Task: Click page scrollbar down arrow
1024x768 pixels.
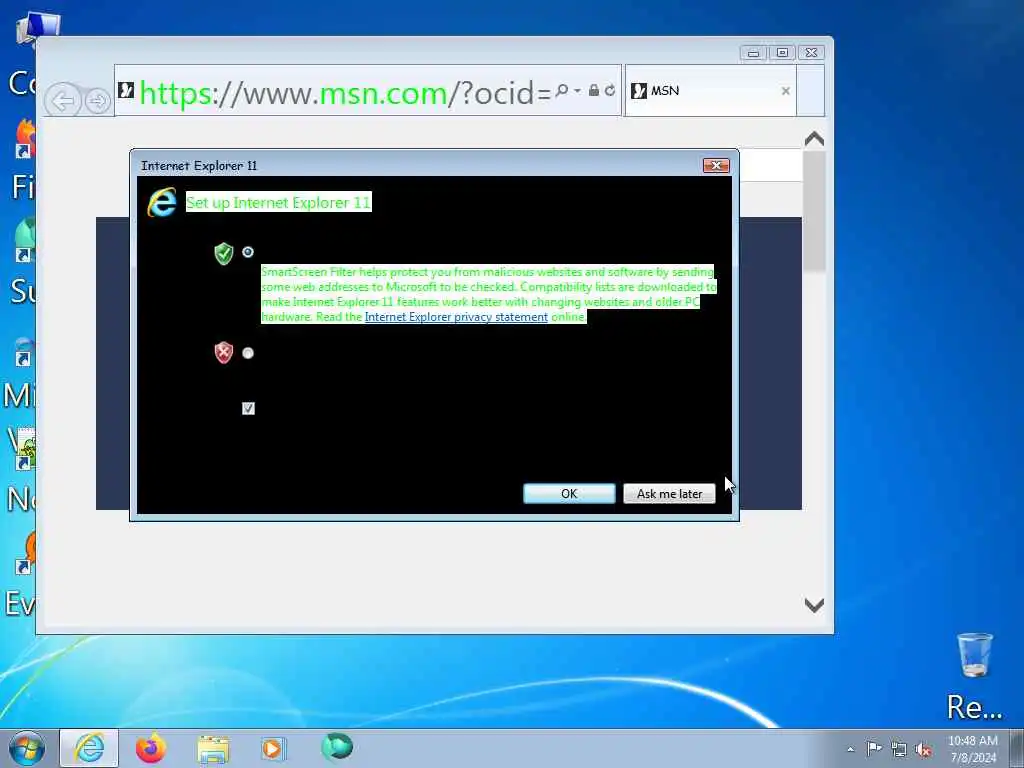Action: pyautogui.click(x=814, y=605)
